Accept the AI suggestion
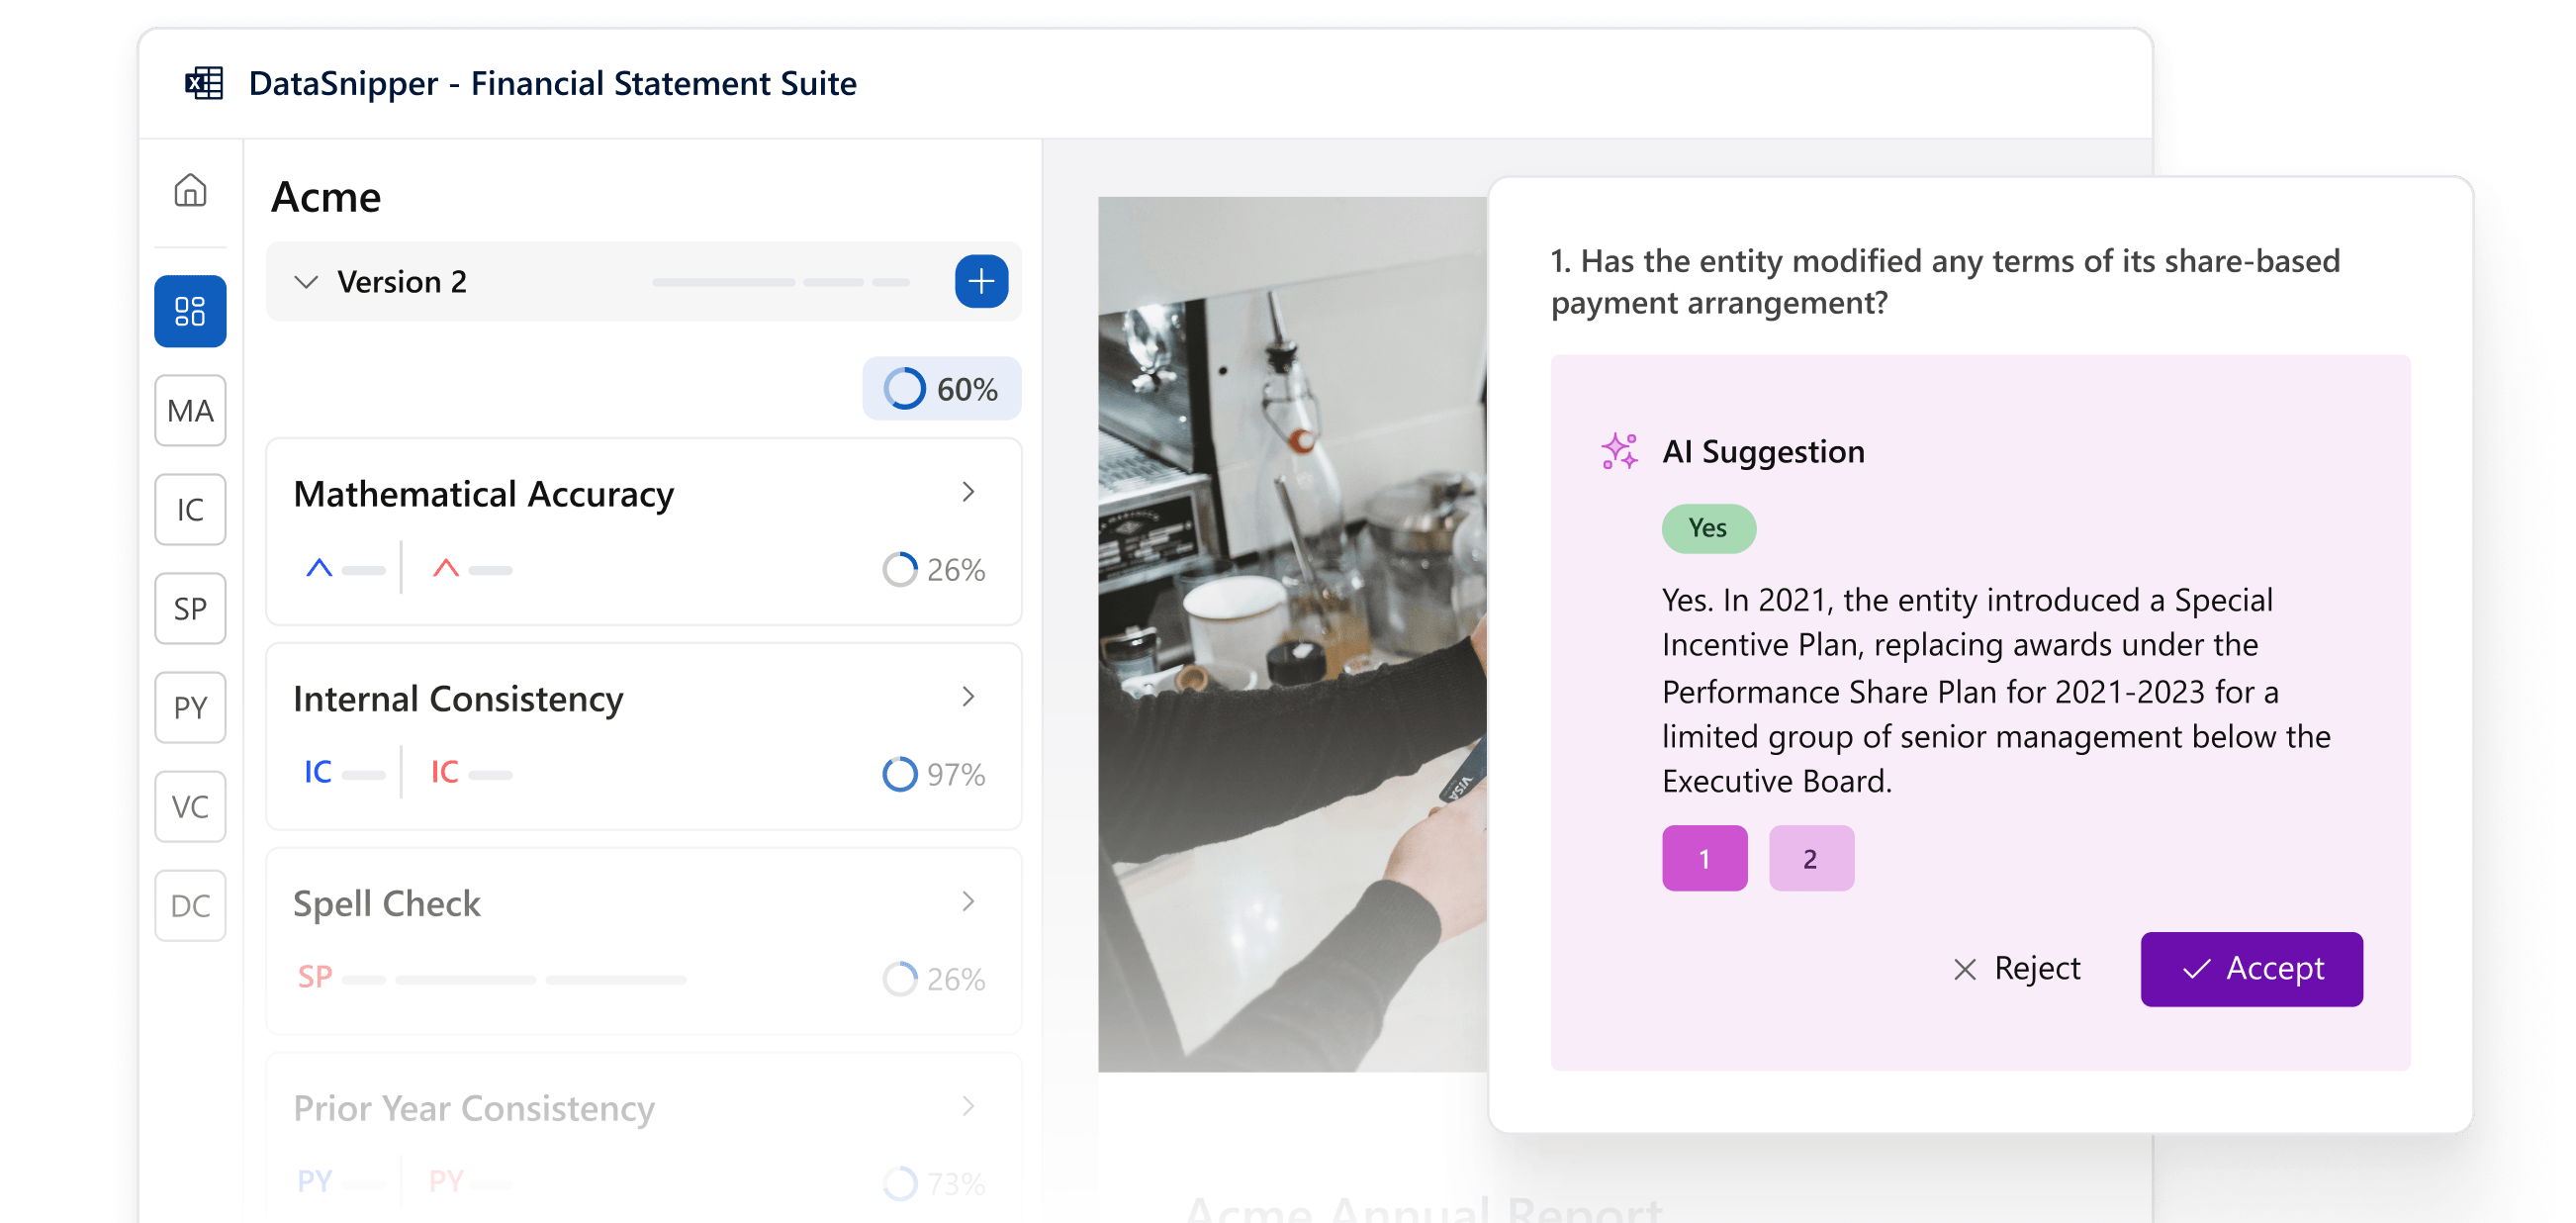Viewport: 2576px width, 1223px height. click(x=2250, y=968)
